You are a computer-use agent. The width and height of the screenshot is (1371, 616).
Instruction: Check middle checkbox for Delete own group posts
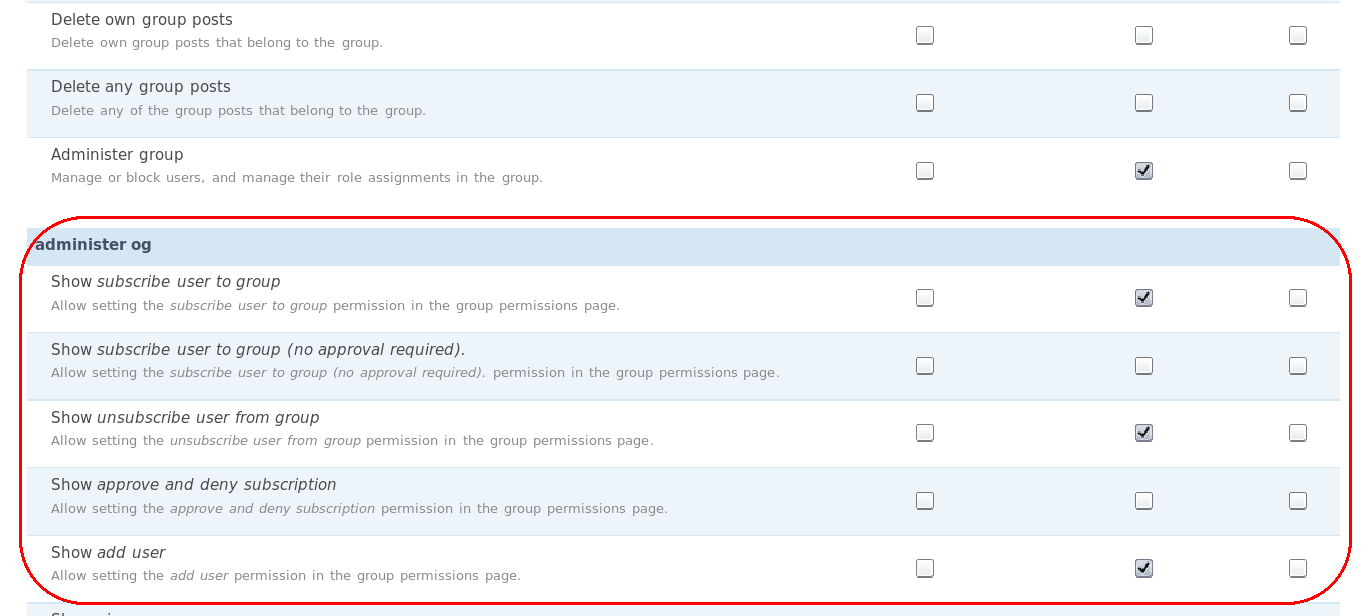1143,34
